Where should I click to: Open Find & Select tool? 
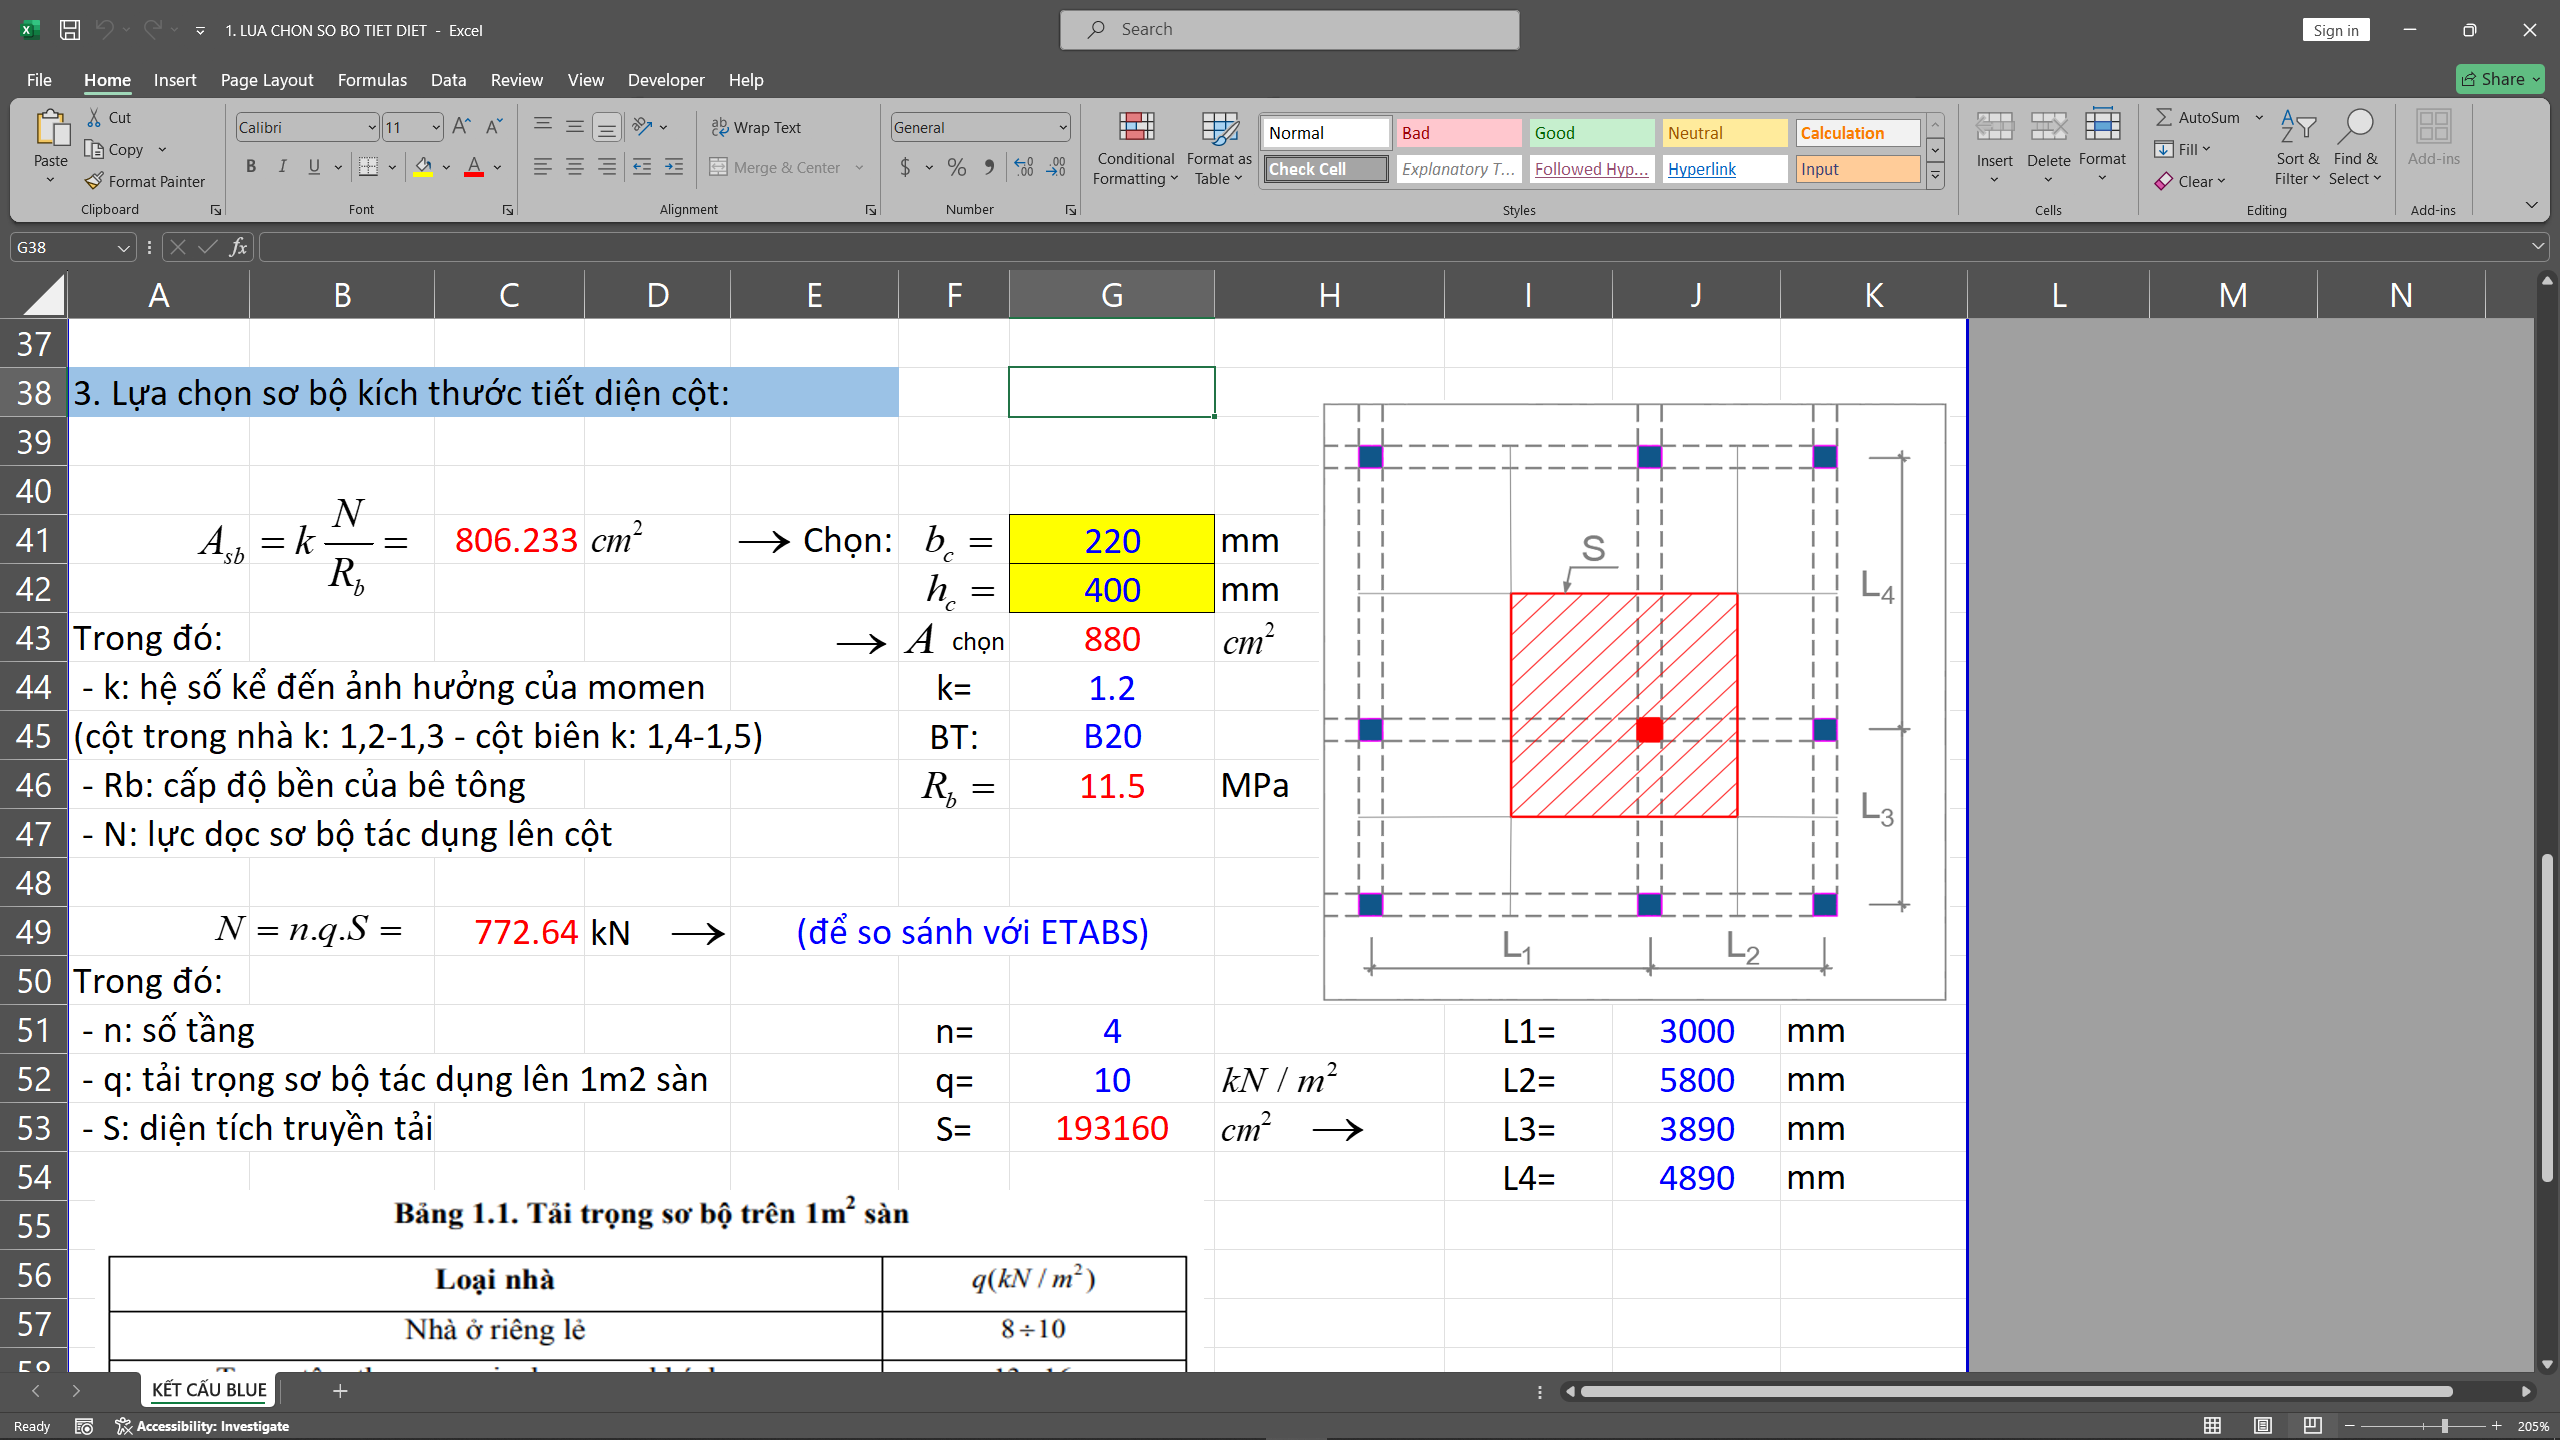[2355, 148]
